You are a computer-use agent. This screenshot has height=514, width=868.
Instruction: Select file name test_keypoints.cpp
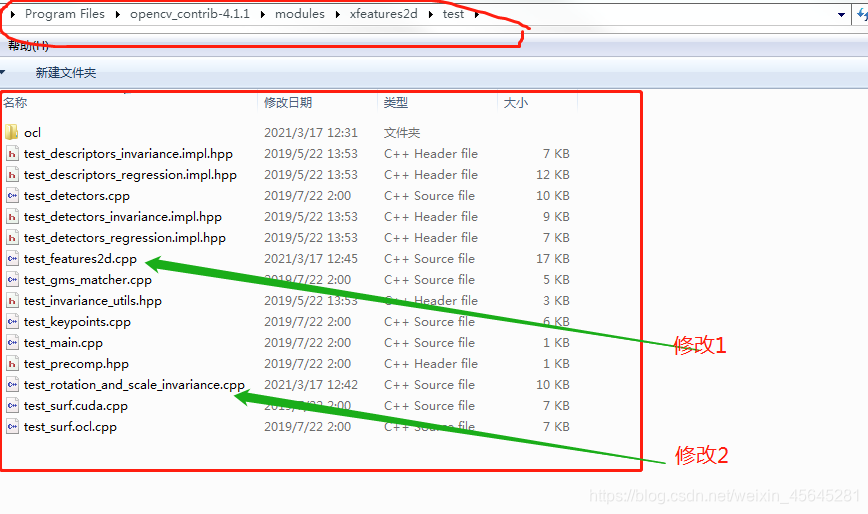tap(77, 322)
